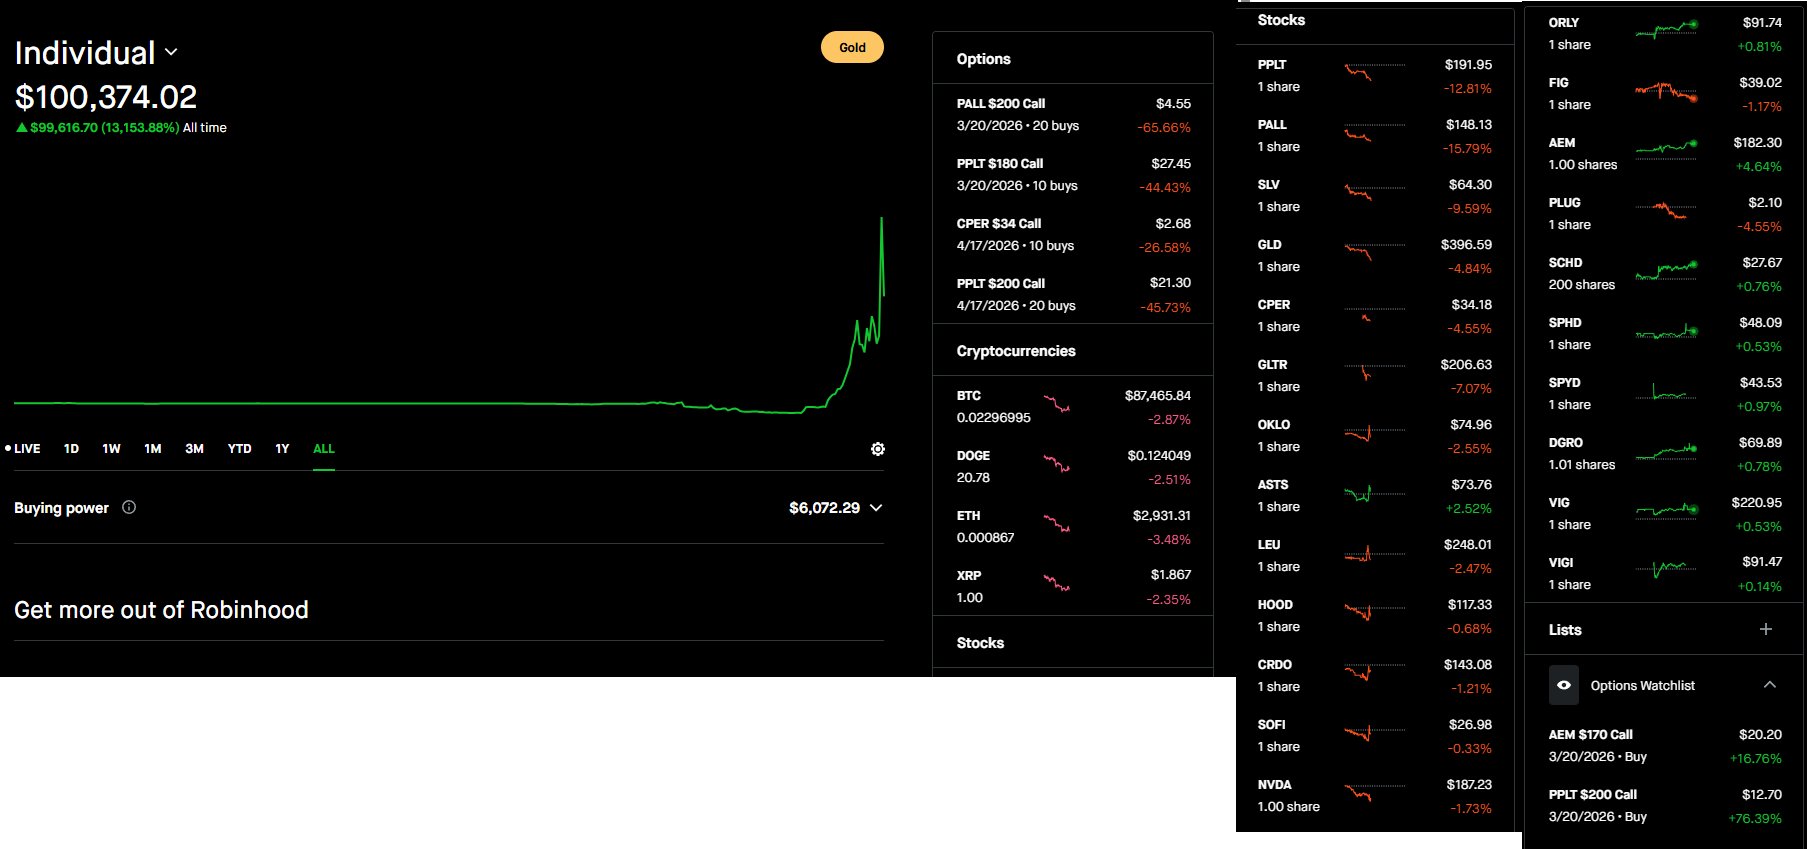This screenshot has width=1811, height=849.
Task: Open the CPER stock row at $34.18
Action: click(1375, 315)
